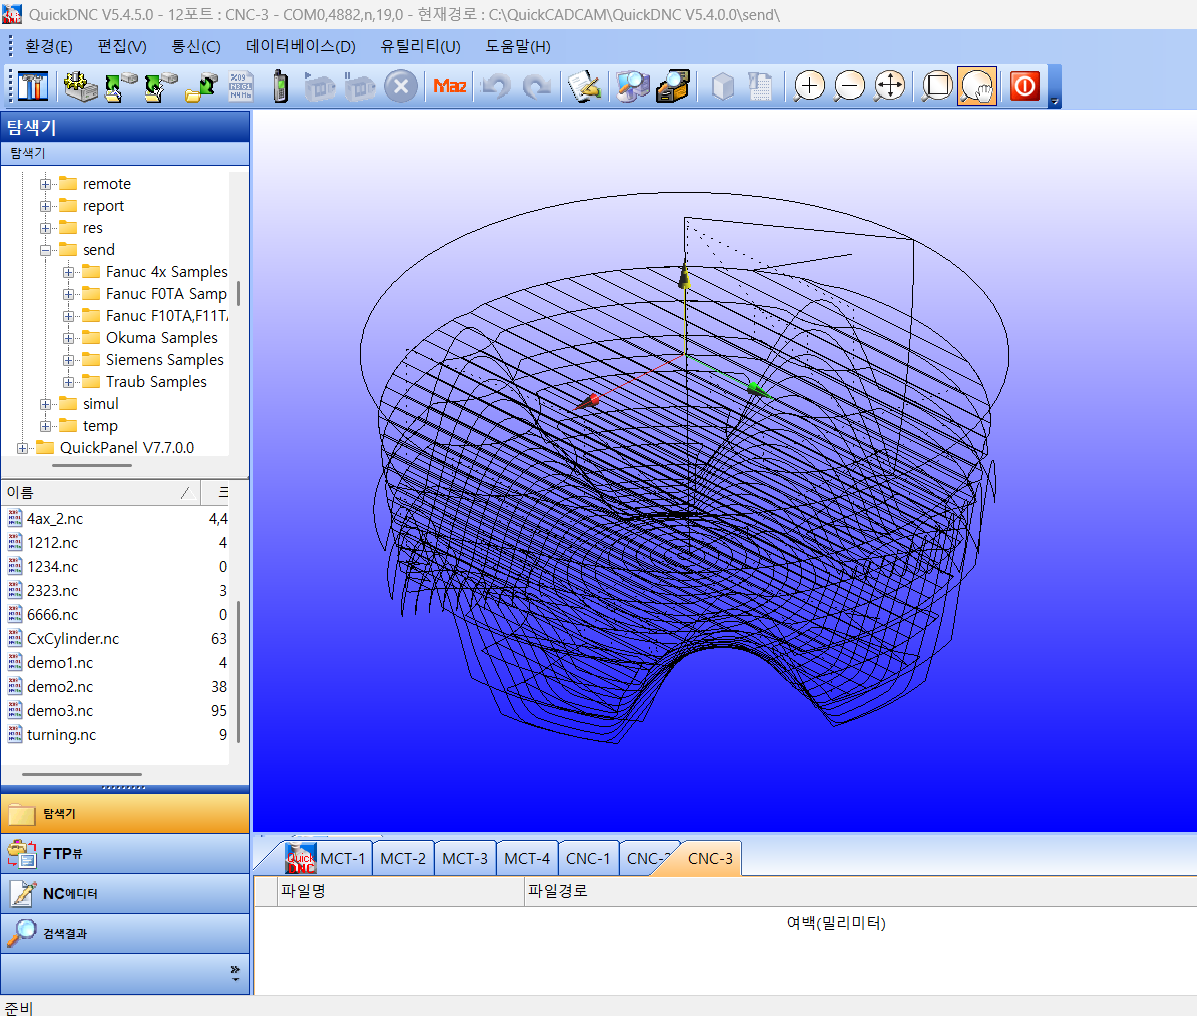Switch to the MCT-2 tab
Viewport: 1197px width, 1016px height.
click(x=403, y=858)
